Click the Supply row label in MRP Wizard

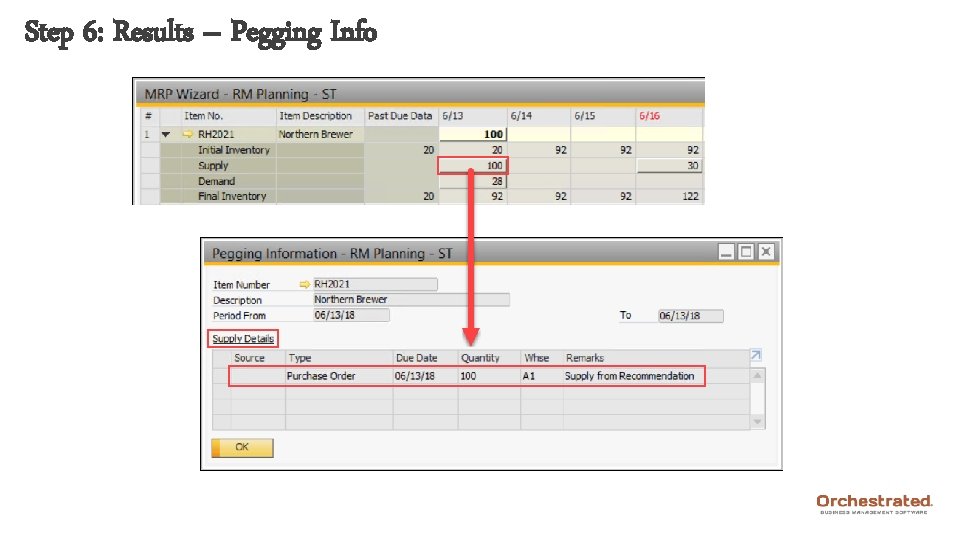pos(213,165)
